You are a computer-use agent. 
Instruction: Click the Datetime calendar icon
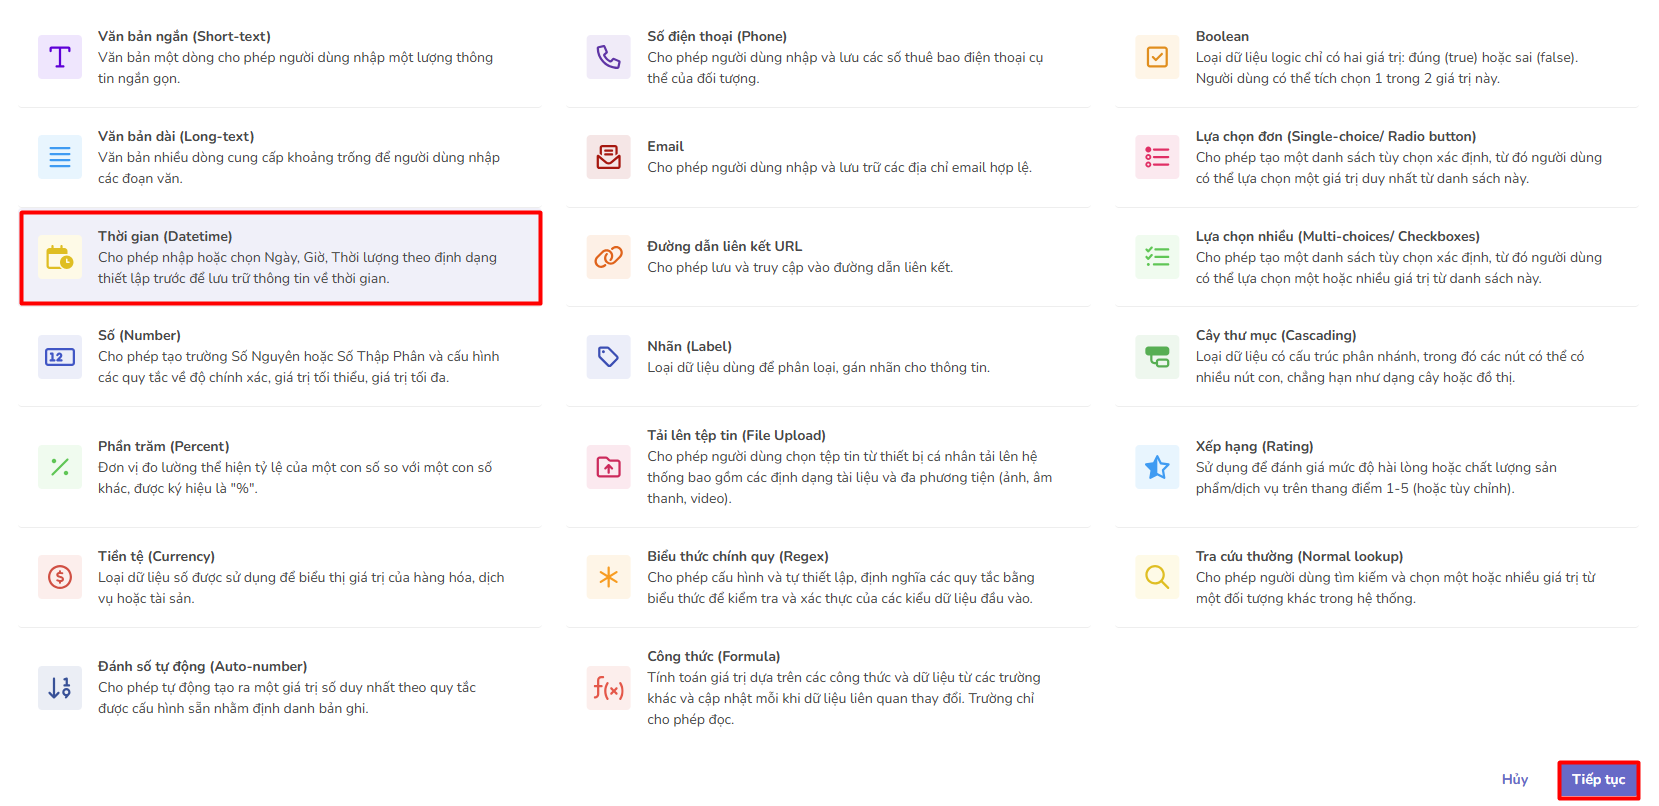[60, 257]
